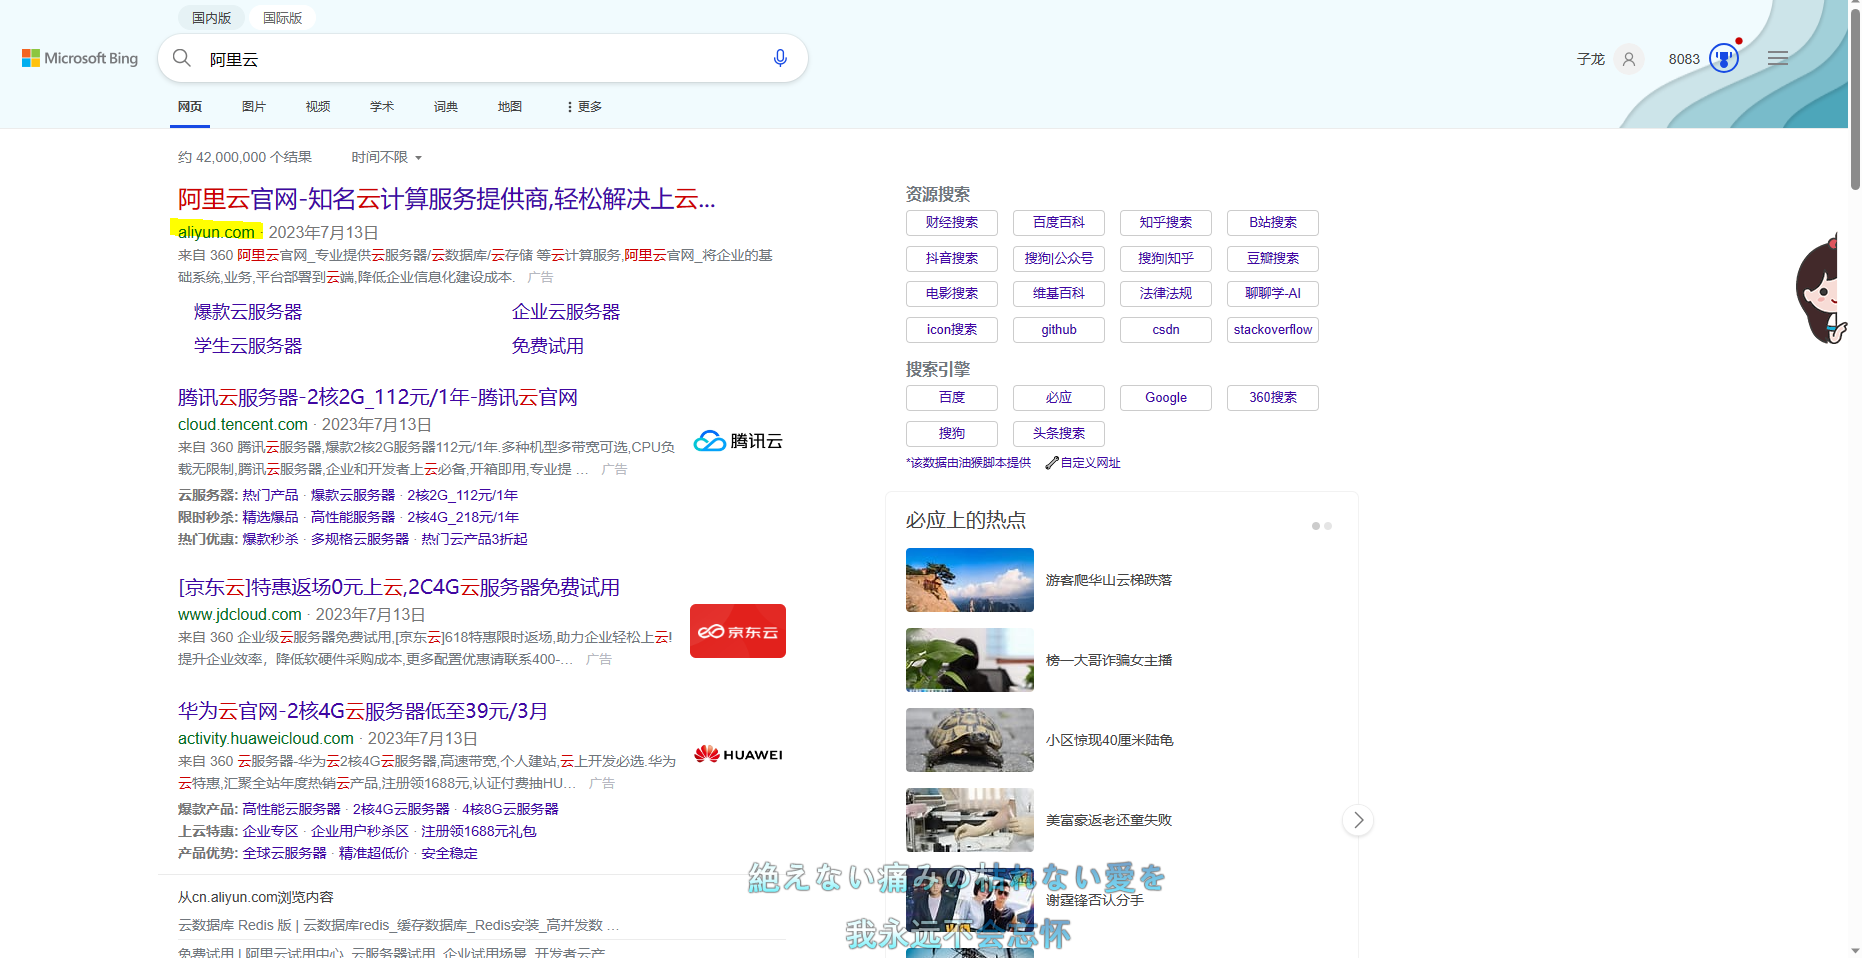Click the 知乎搜索 button
The image size is (1862, 958).
tap(1166, 223)
